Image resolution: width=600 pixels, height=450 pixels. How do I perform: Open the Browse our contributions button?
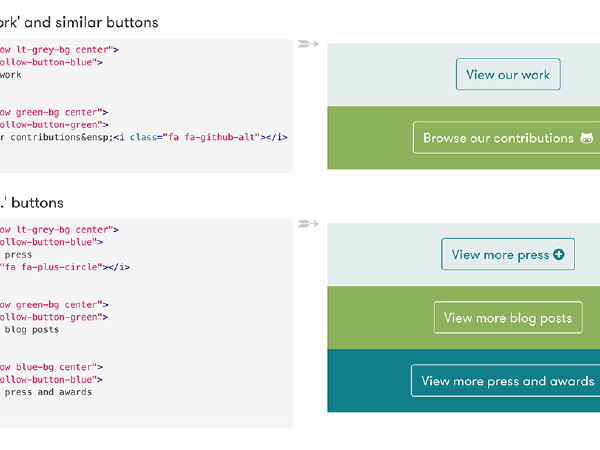(500, 138)
